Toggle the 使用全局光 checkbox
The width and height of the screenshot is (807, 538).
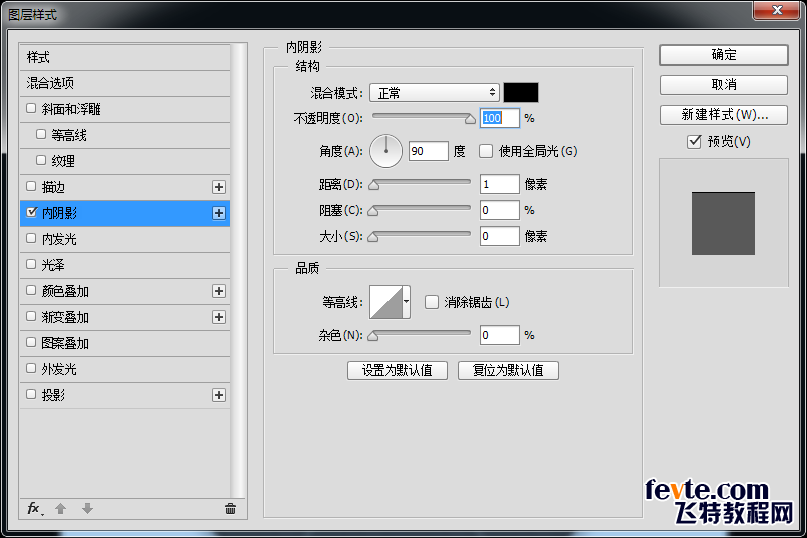486,151
